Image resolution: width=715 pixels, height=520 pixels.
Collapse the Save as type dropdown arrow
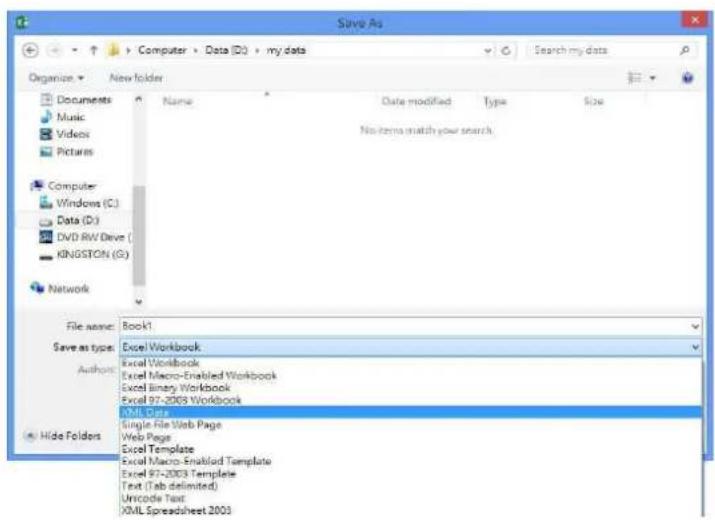695,347
